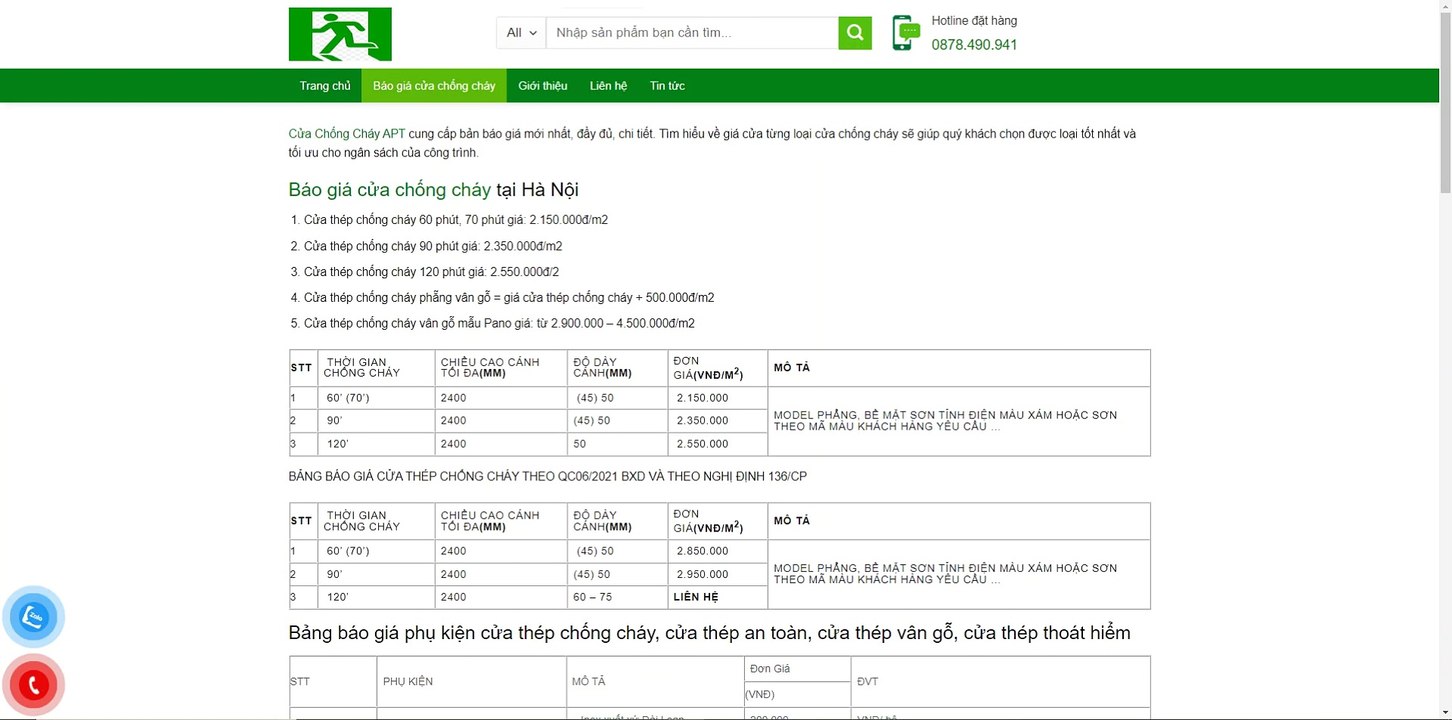Click the 60 – 75 thickness cell
The image size is (1452, 720).
click(x=618, y=597)
